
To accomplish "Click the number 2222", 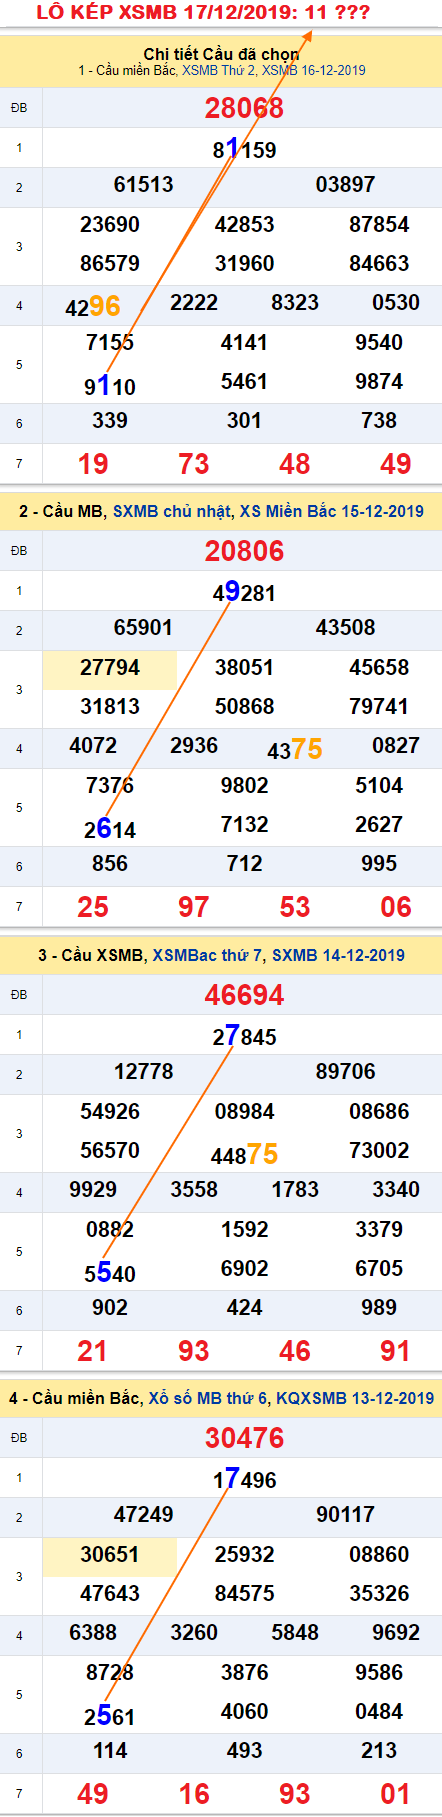I will tap(194, 303).
